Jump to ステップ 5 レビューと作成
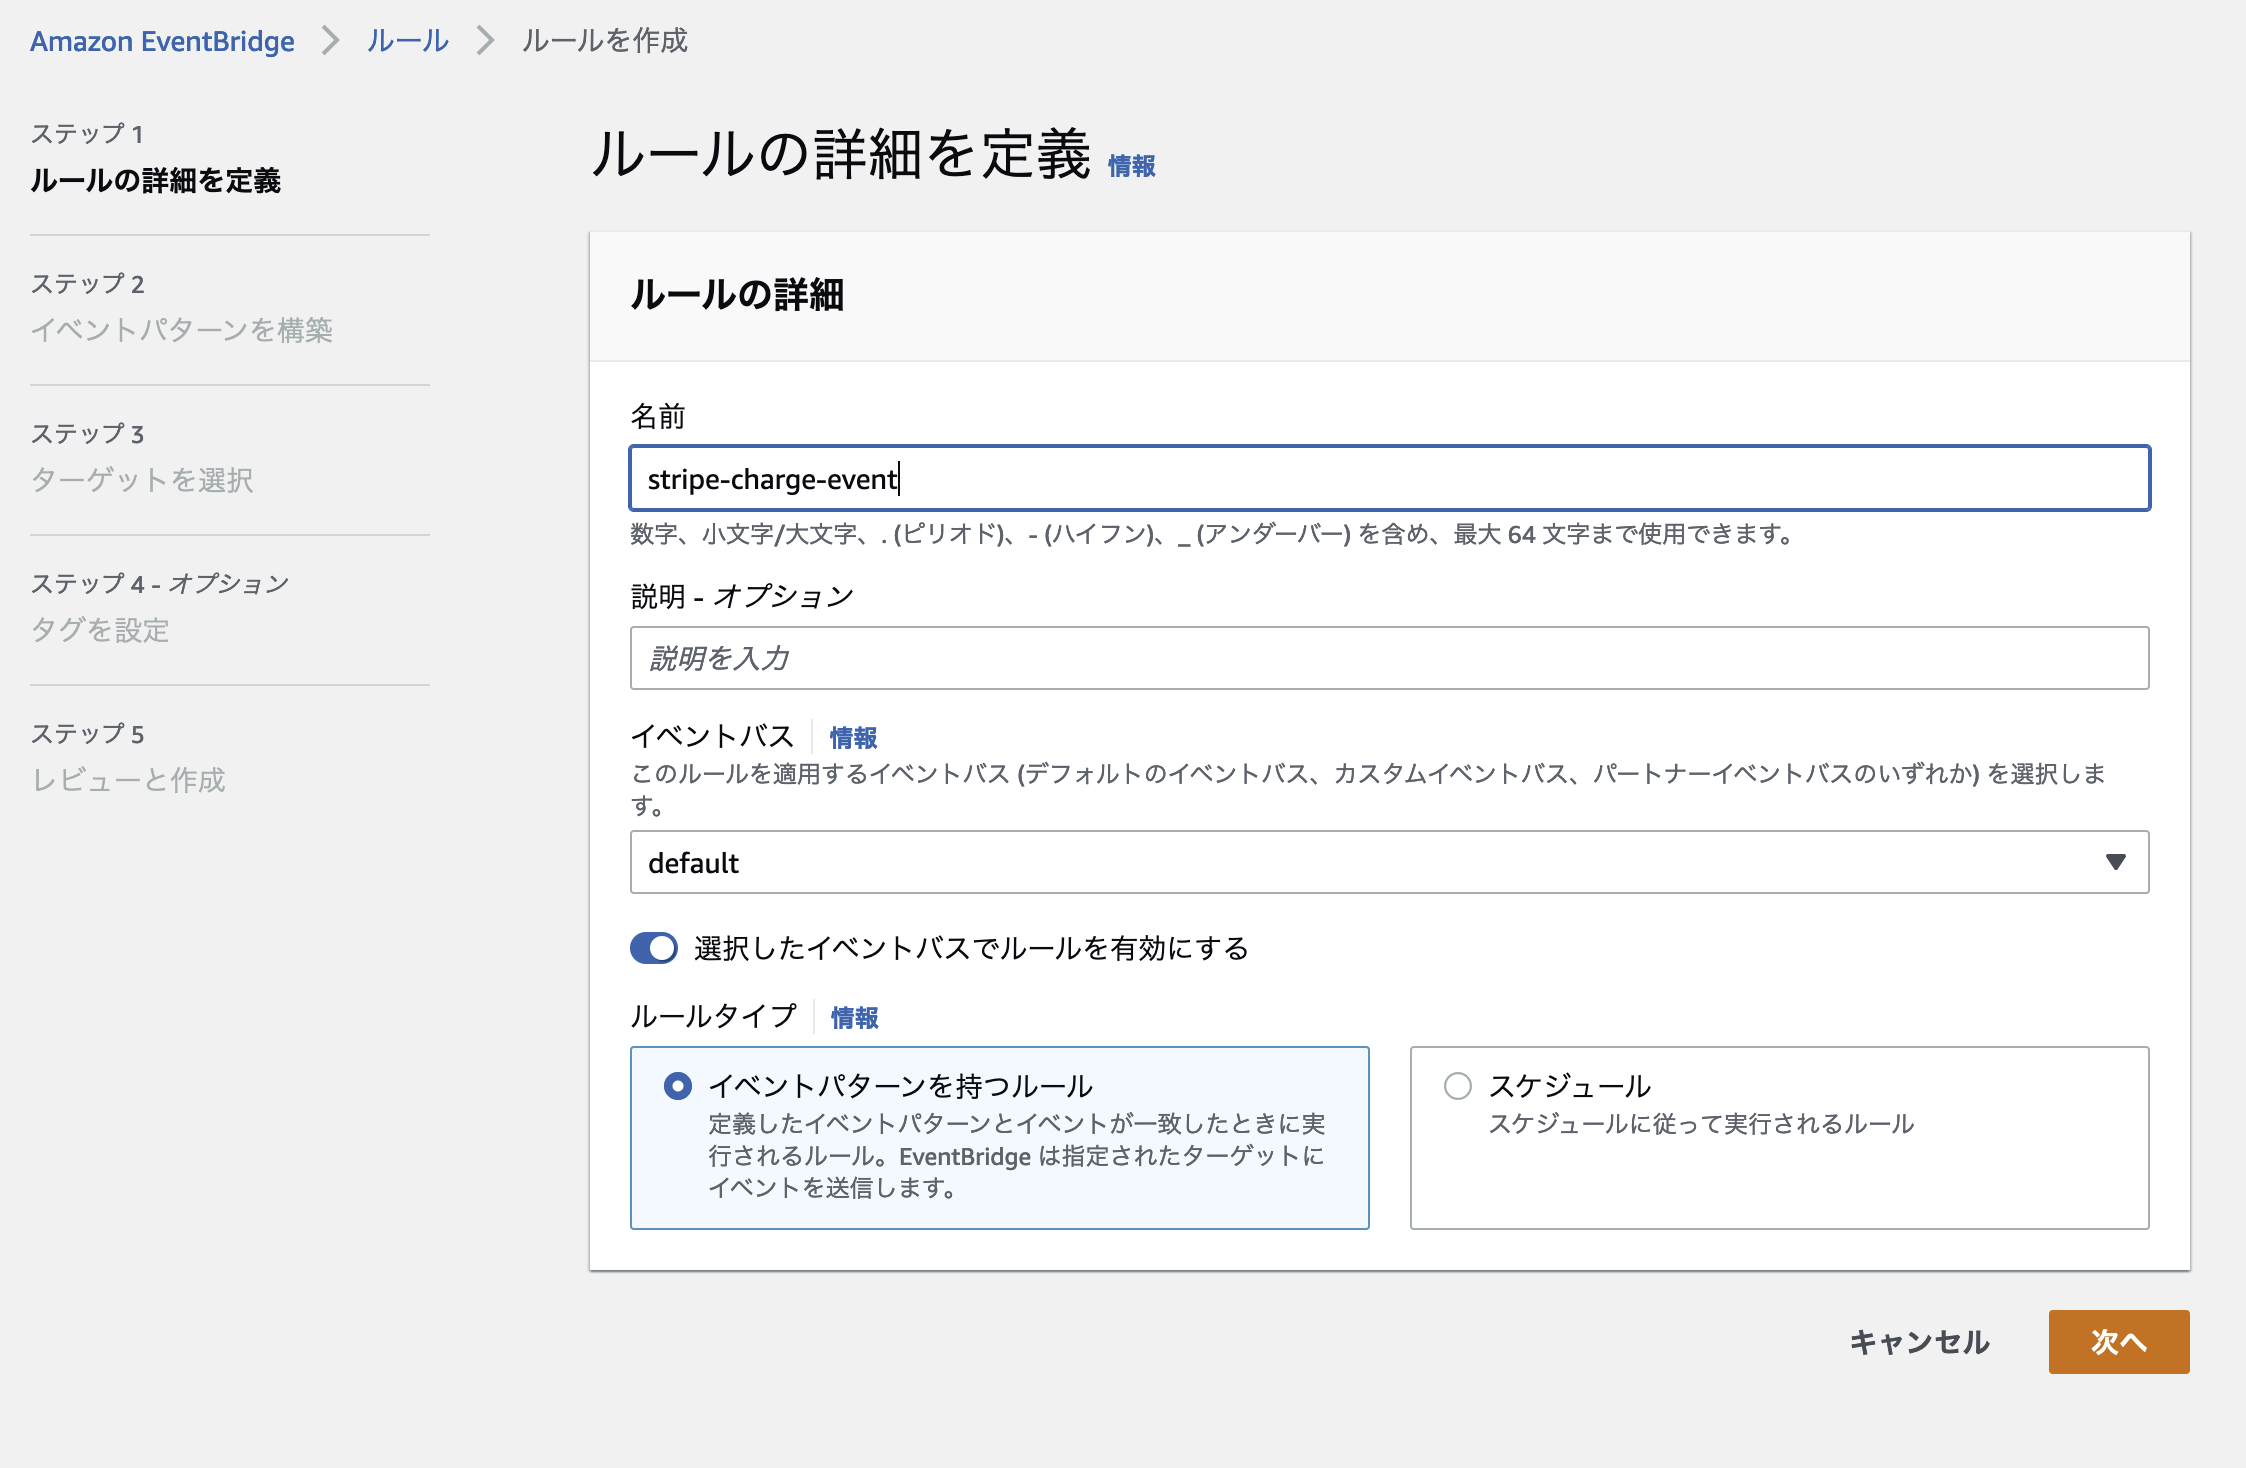Viewport: 2246px width, 1468px height. (x=128, y=781)
